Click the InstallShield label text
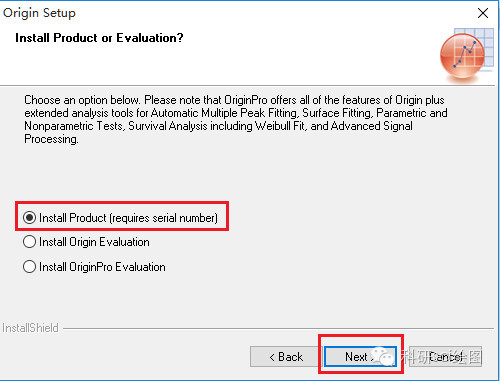 (30, 328)
